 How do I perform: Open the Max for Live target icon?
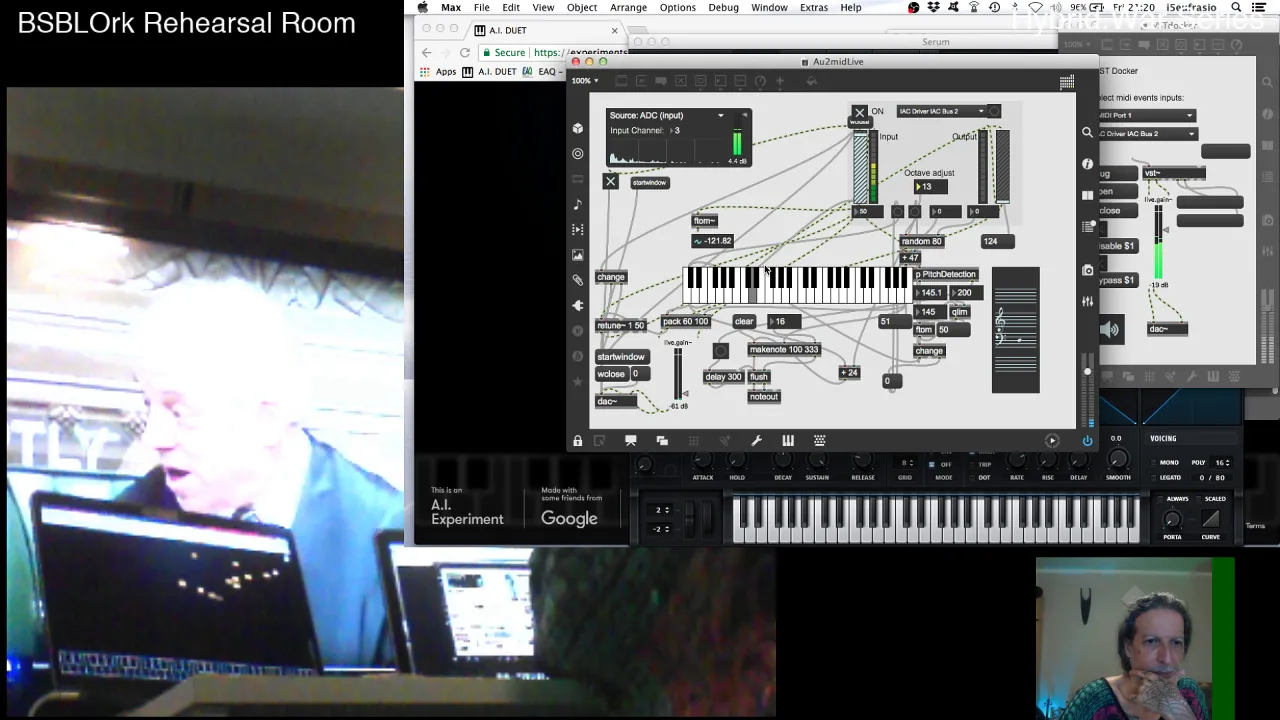578,154
